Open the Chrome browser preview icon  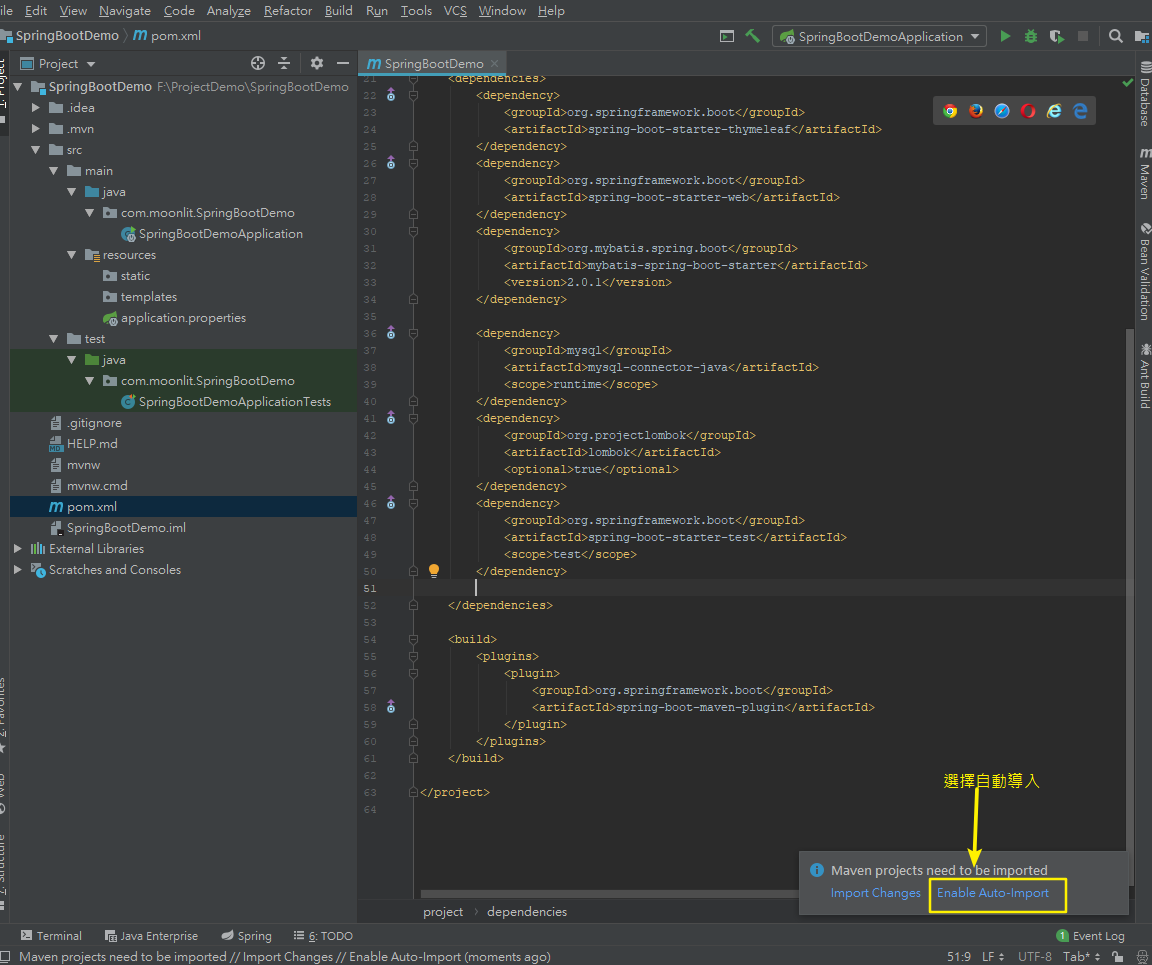[x=950, y=111]
